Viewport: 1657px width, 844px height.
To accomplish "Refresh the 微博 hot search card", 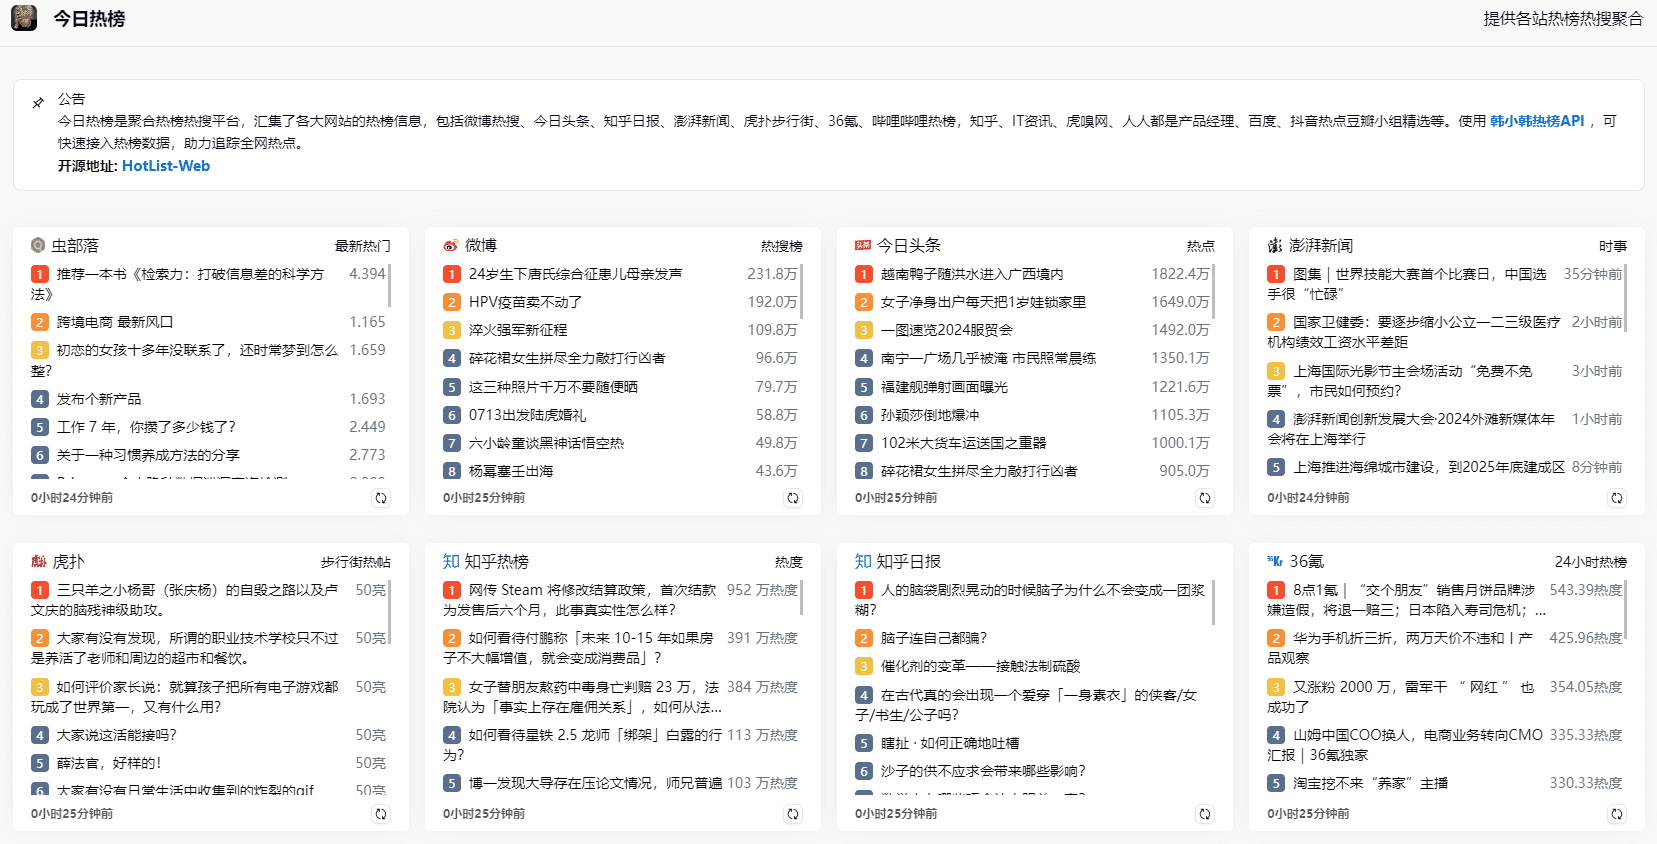I will (x=792, y=498).
